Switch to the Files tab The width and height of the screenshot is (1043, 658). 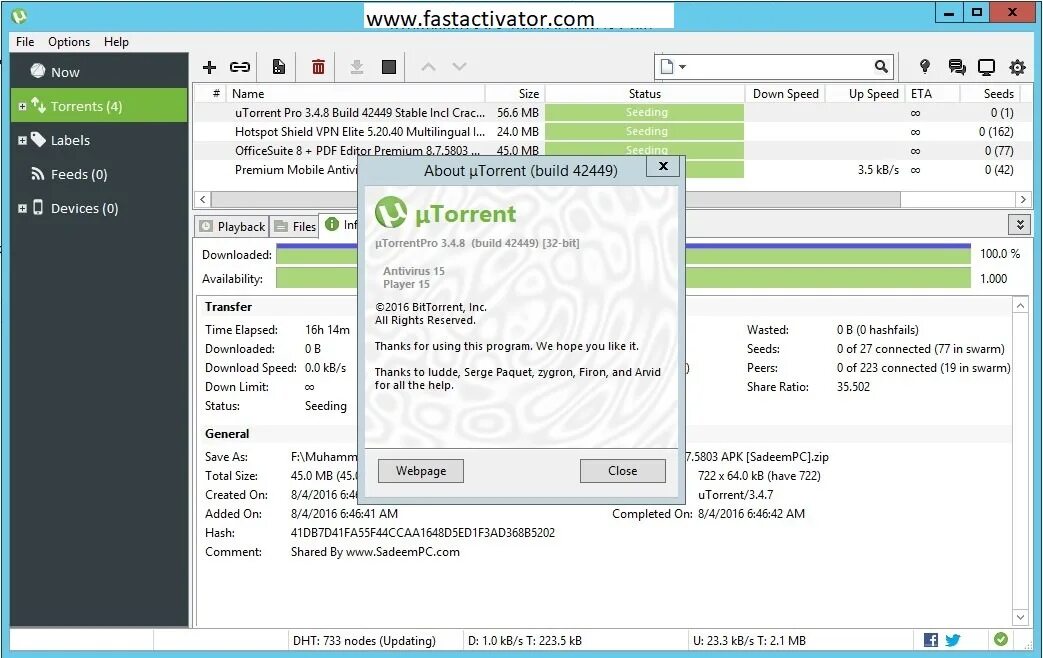coord(294,225)
